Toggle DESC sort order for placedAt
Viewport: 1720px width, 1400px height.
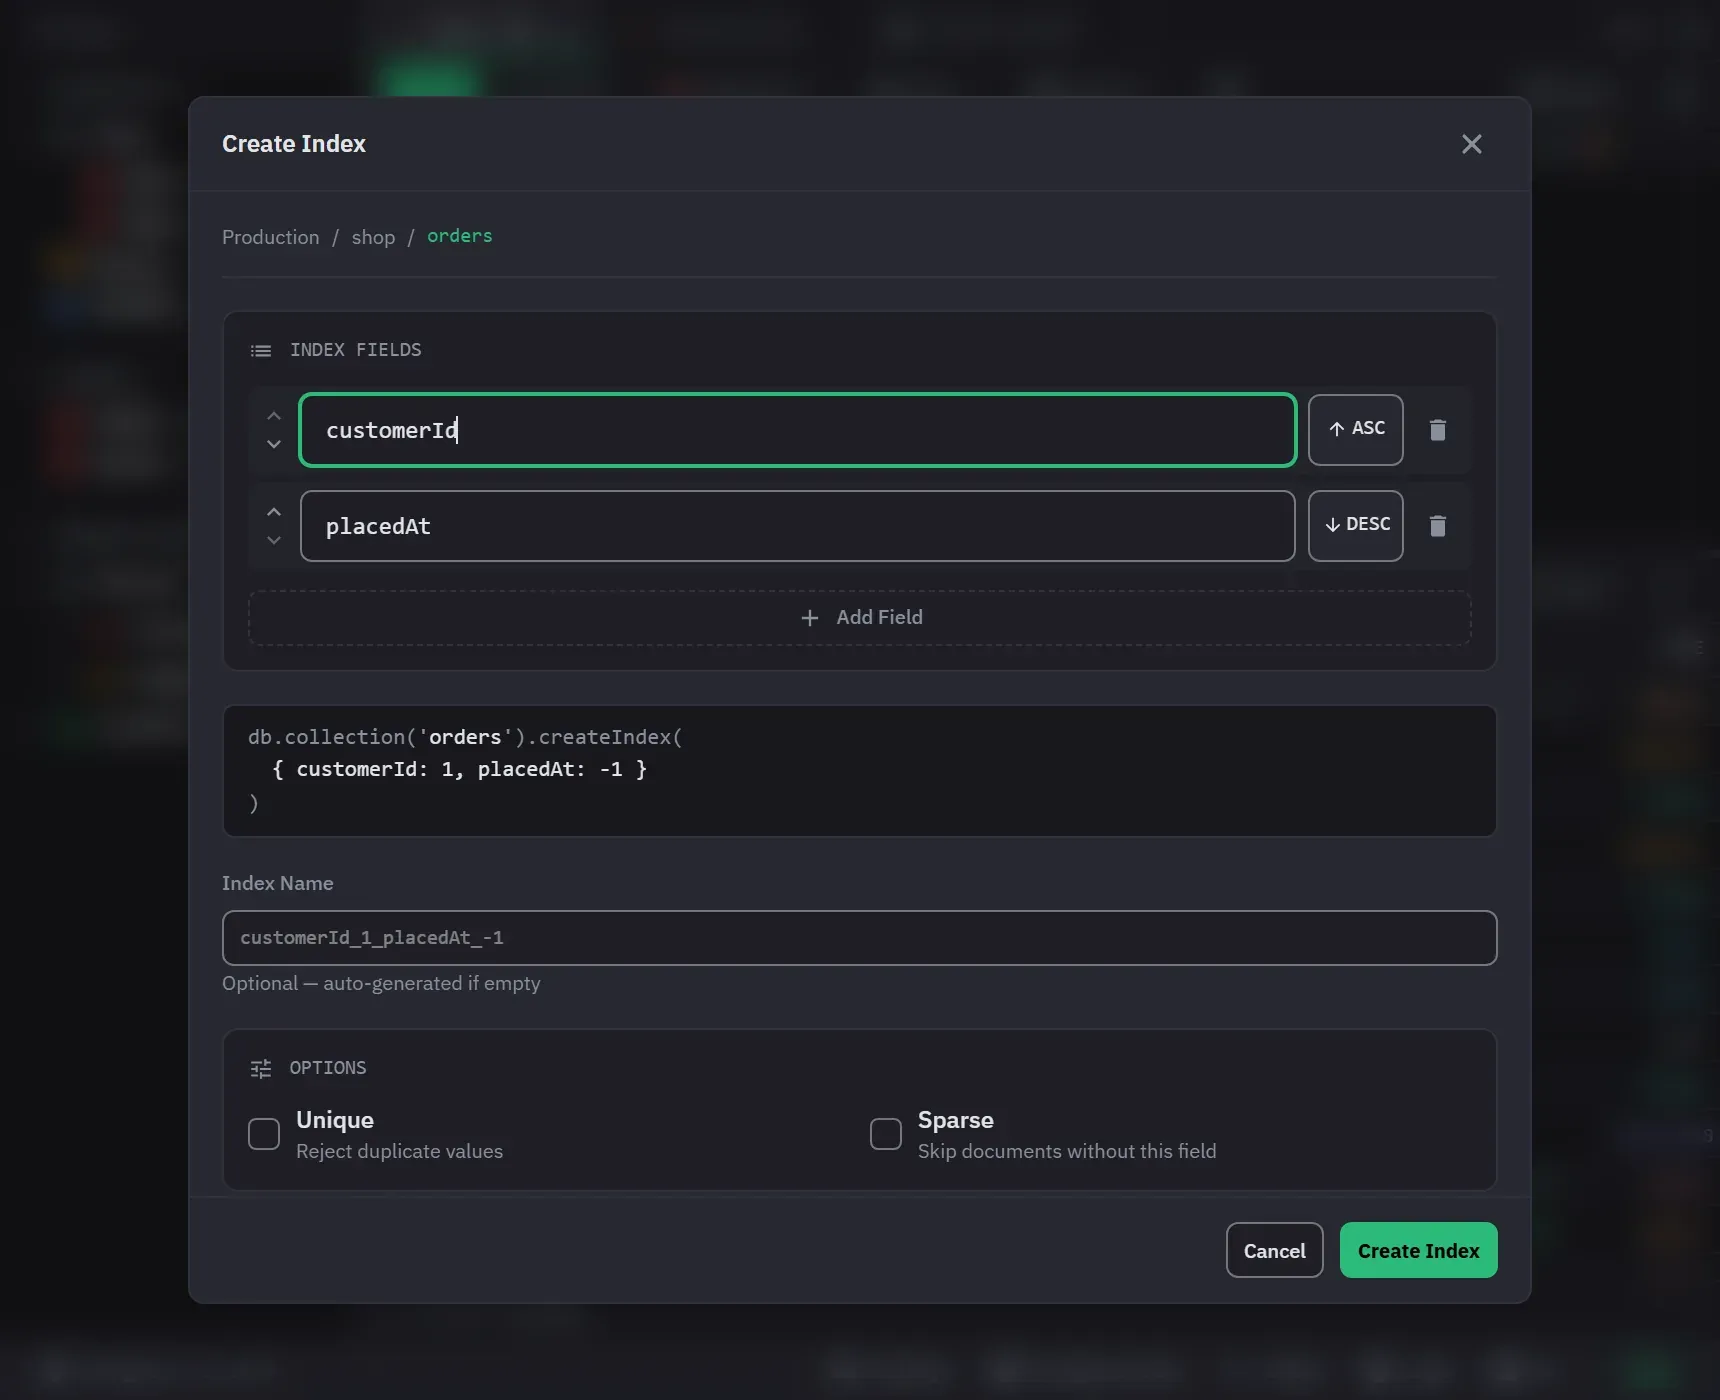click(1355, 526)
